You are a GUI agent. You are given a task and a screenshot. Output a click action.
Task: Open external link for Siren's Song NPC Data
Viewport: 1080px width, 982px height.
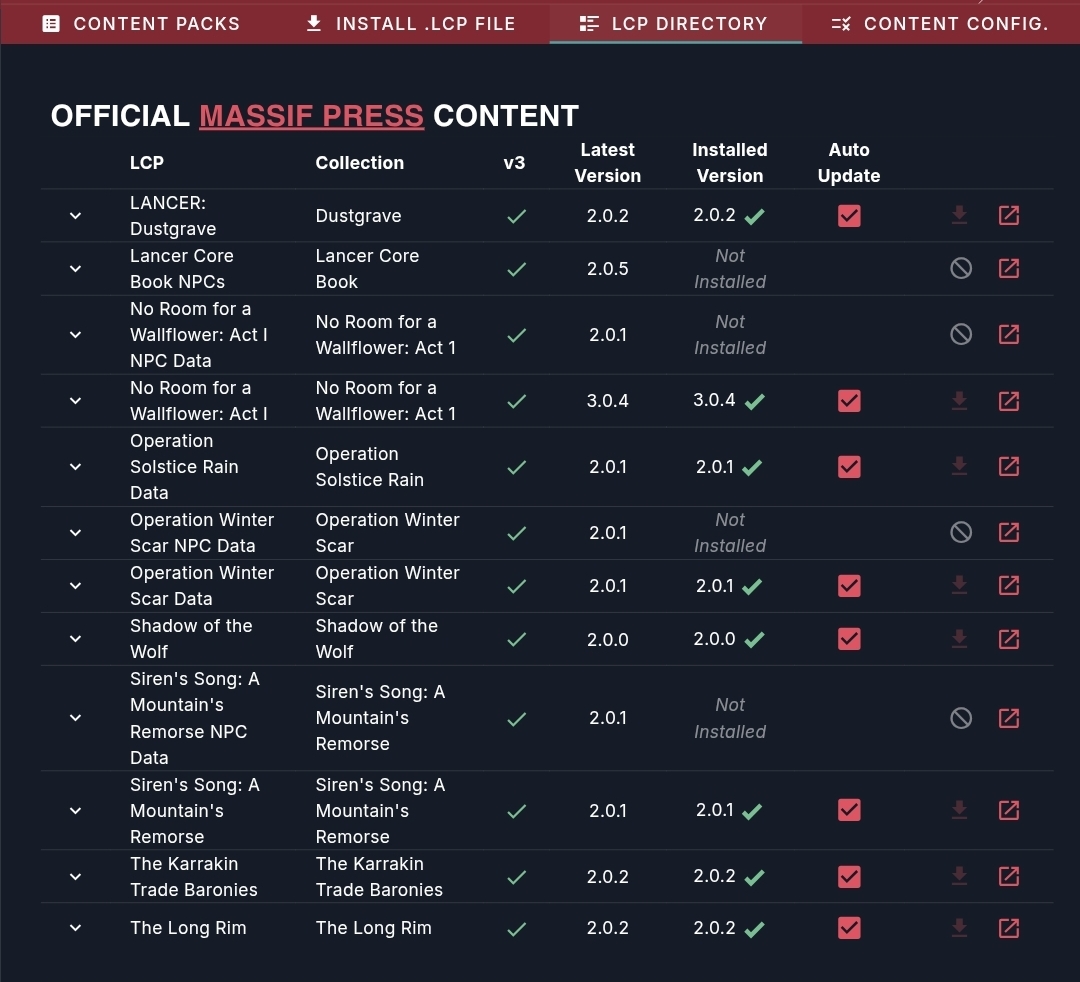[1008, 718]
